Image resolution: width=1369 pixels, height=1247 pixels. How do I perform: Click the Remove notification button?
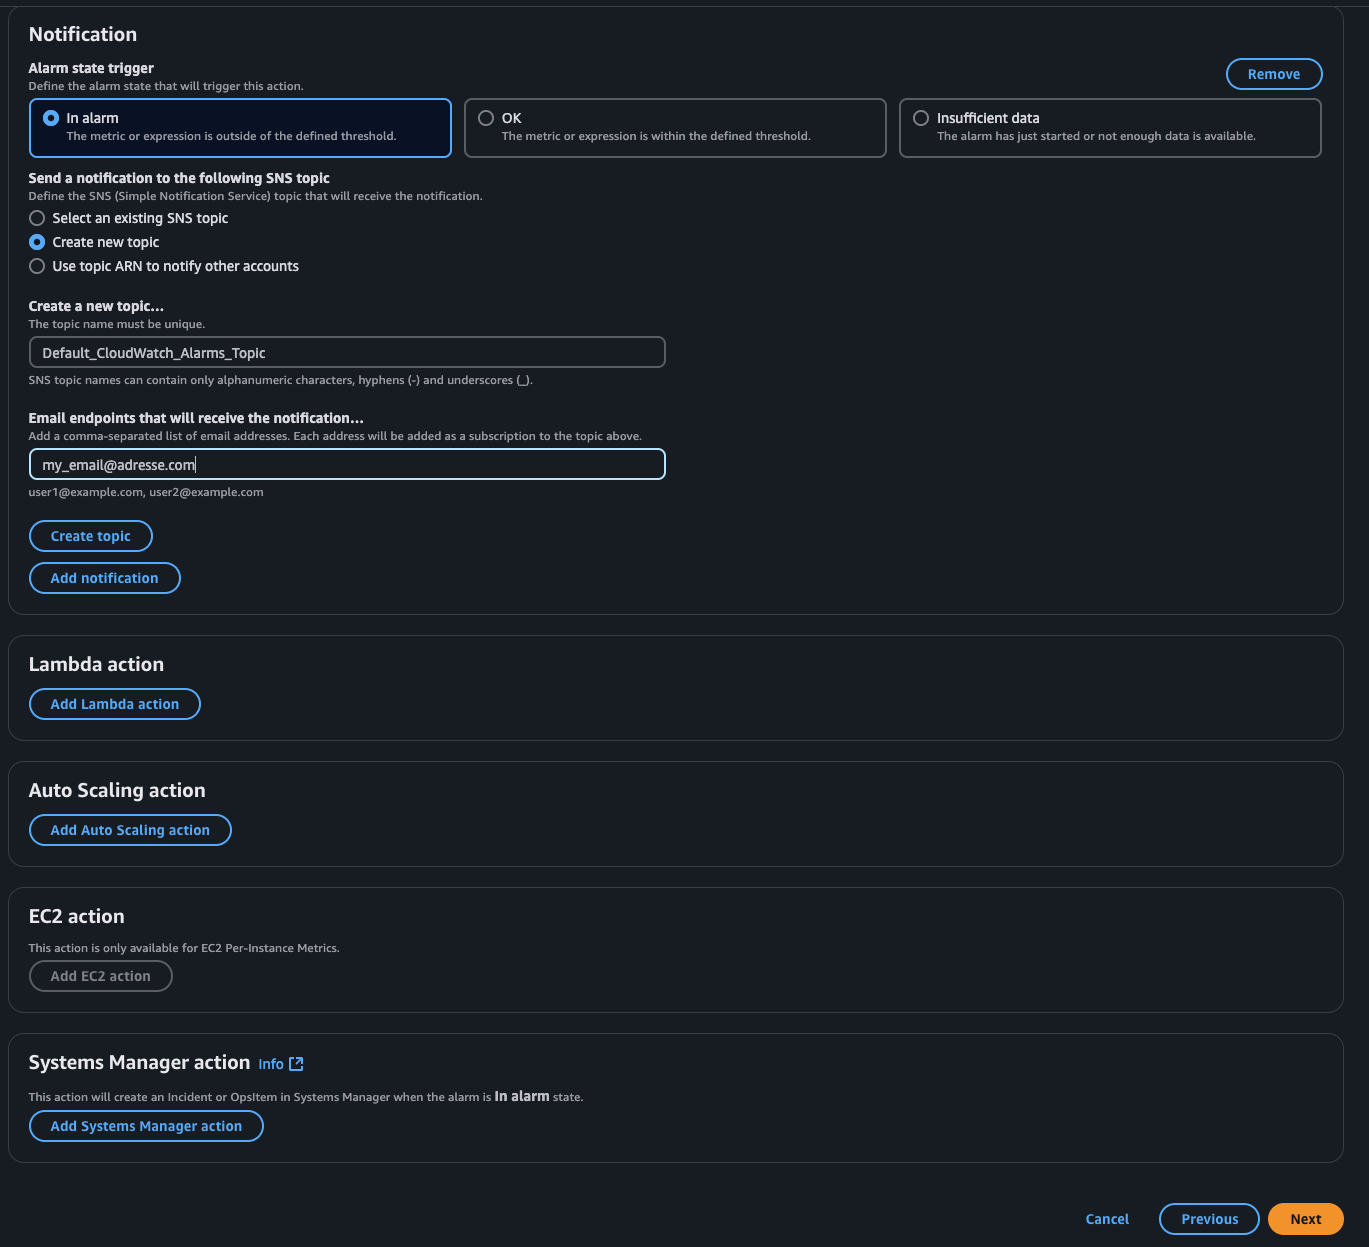(1274, 74)
